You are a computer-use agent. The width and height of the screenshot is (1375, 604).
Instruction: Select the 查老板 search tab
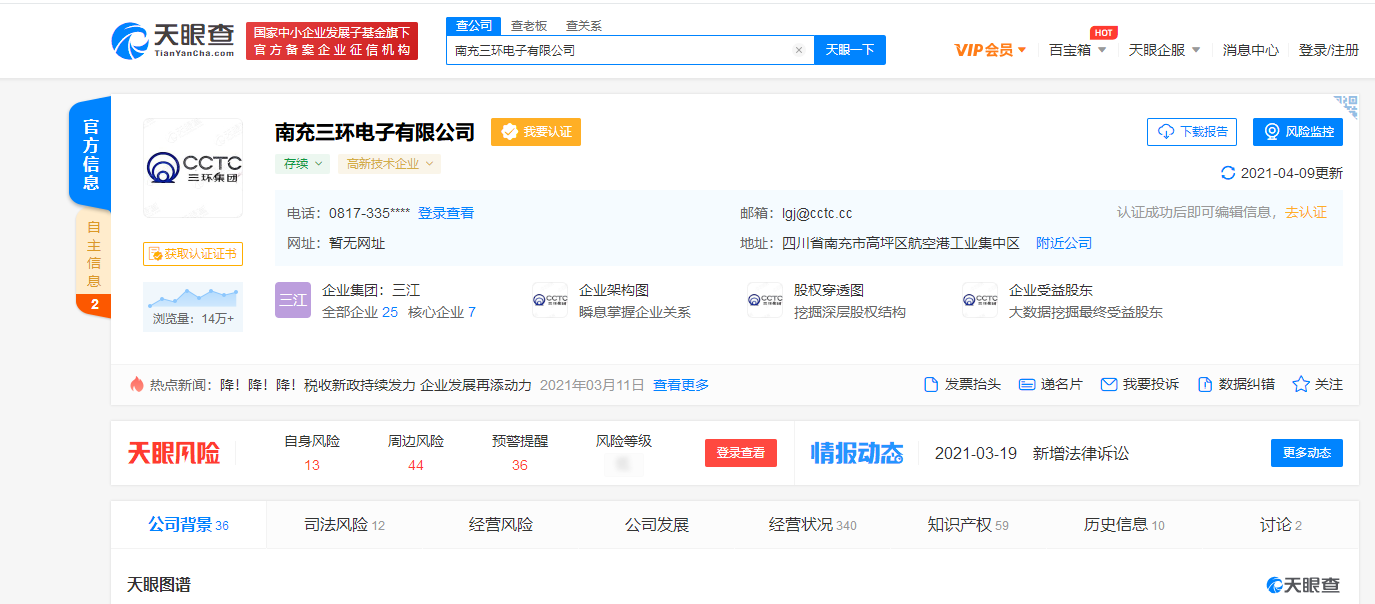pyautogui.click(x=529, y=26)
